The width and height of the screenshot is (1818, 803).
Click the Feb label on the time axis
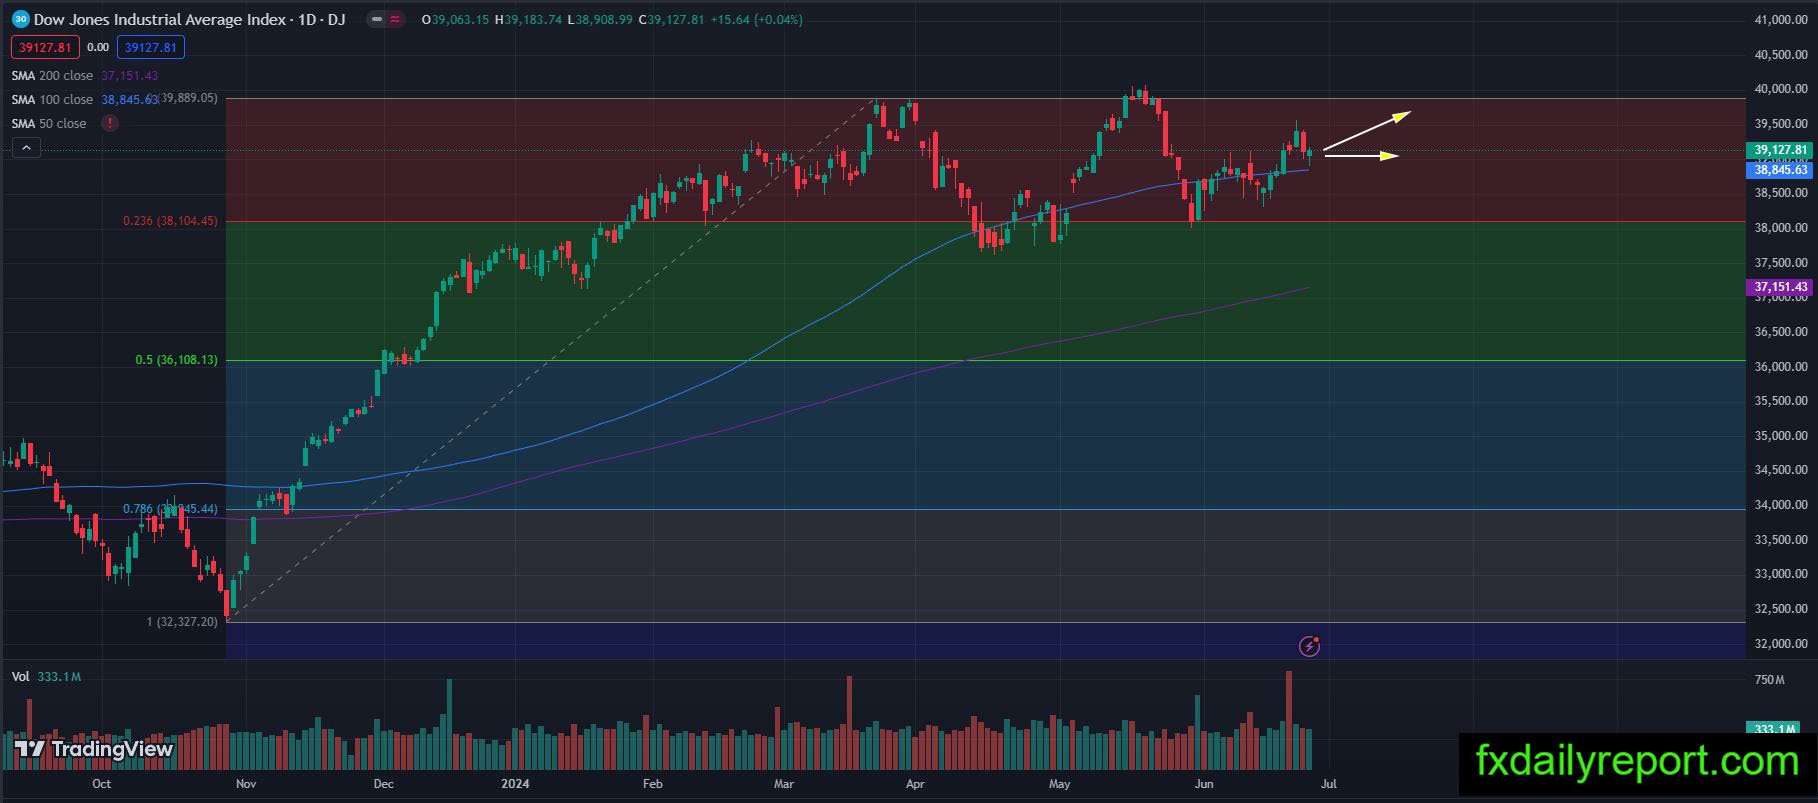click(x=653, y=784)
